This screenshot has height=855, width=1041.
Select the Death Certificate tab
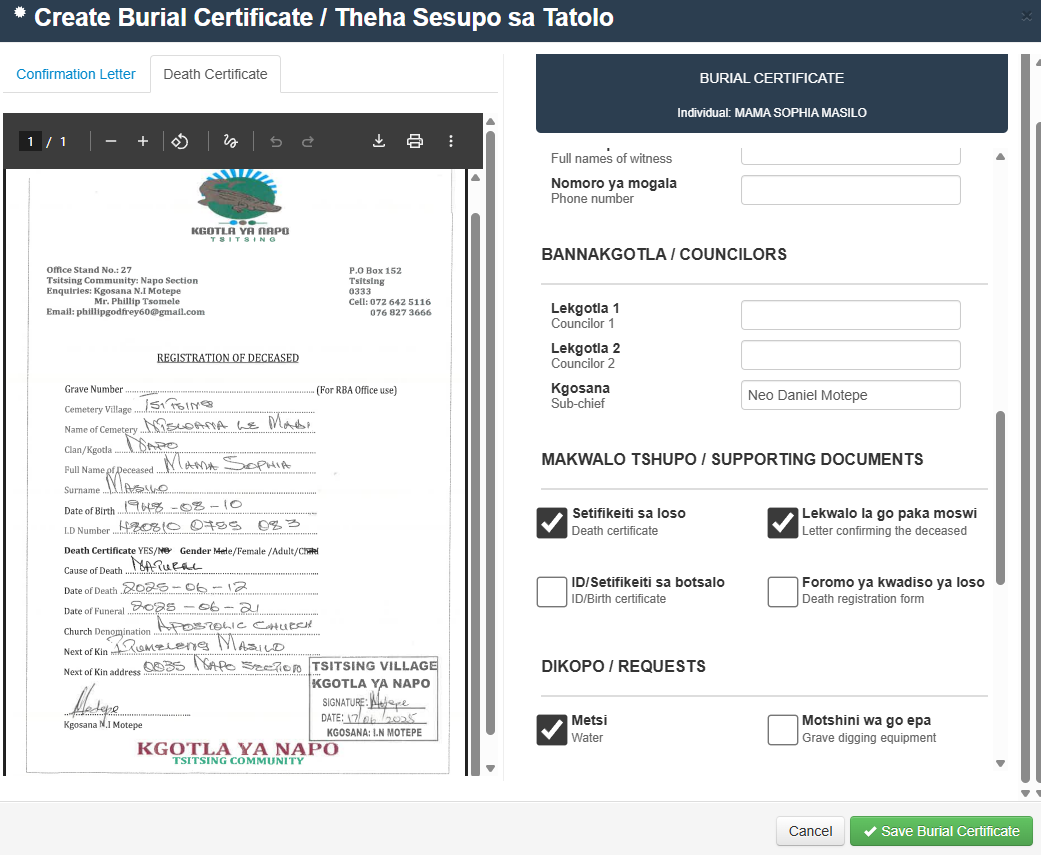(215, 74)
